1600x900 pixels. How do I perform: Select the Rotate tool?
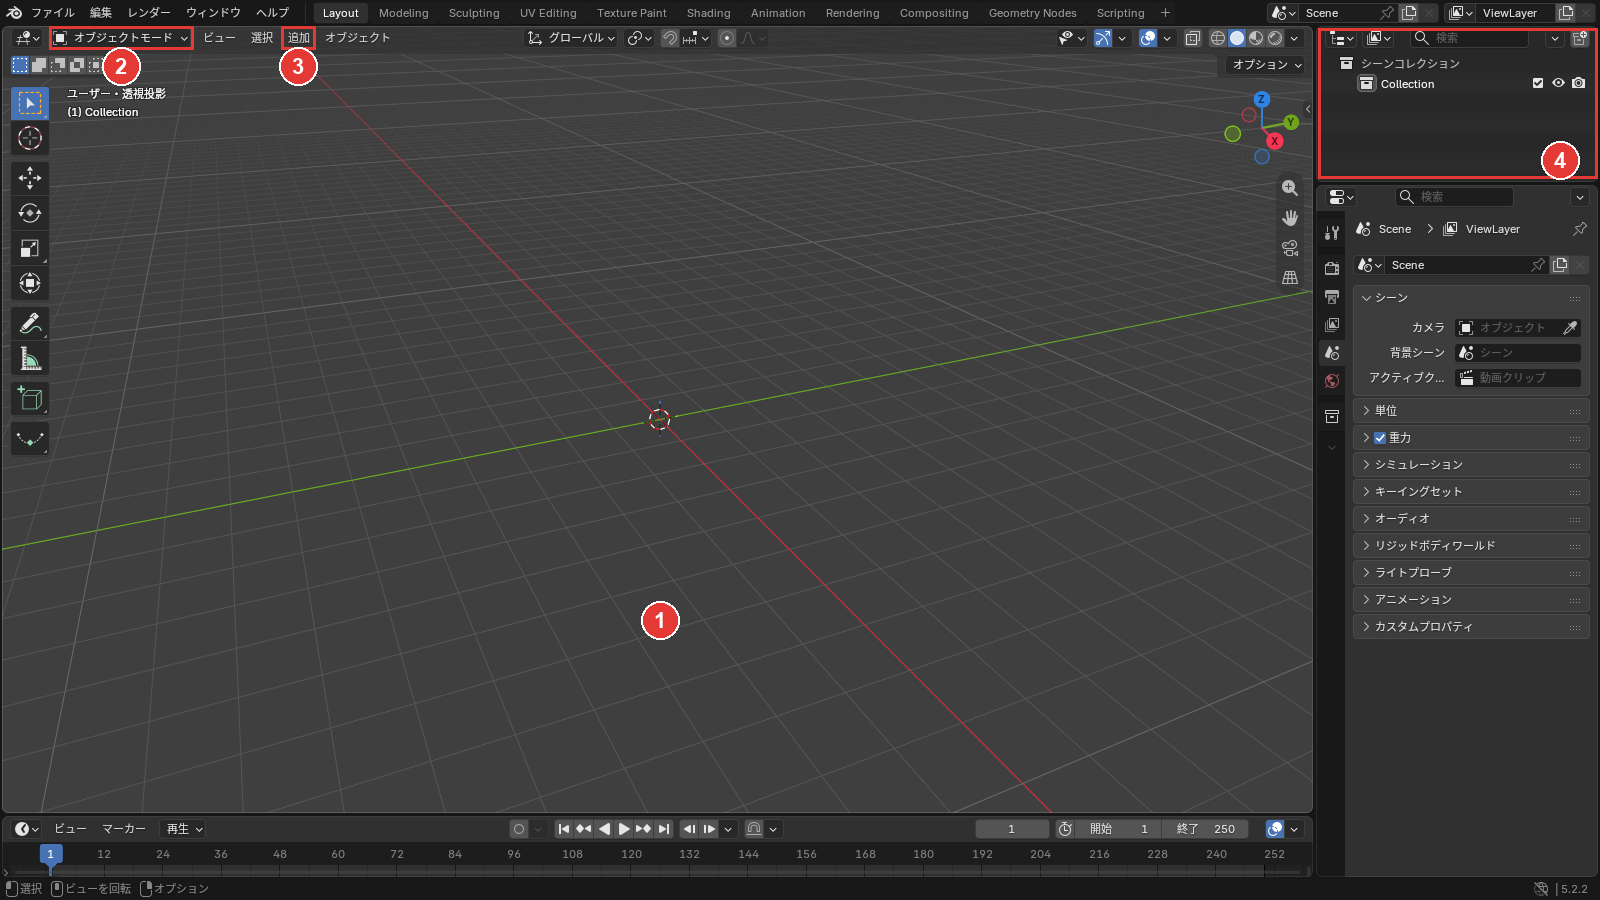pyautogui.click(x=30, y=213)
